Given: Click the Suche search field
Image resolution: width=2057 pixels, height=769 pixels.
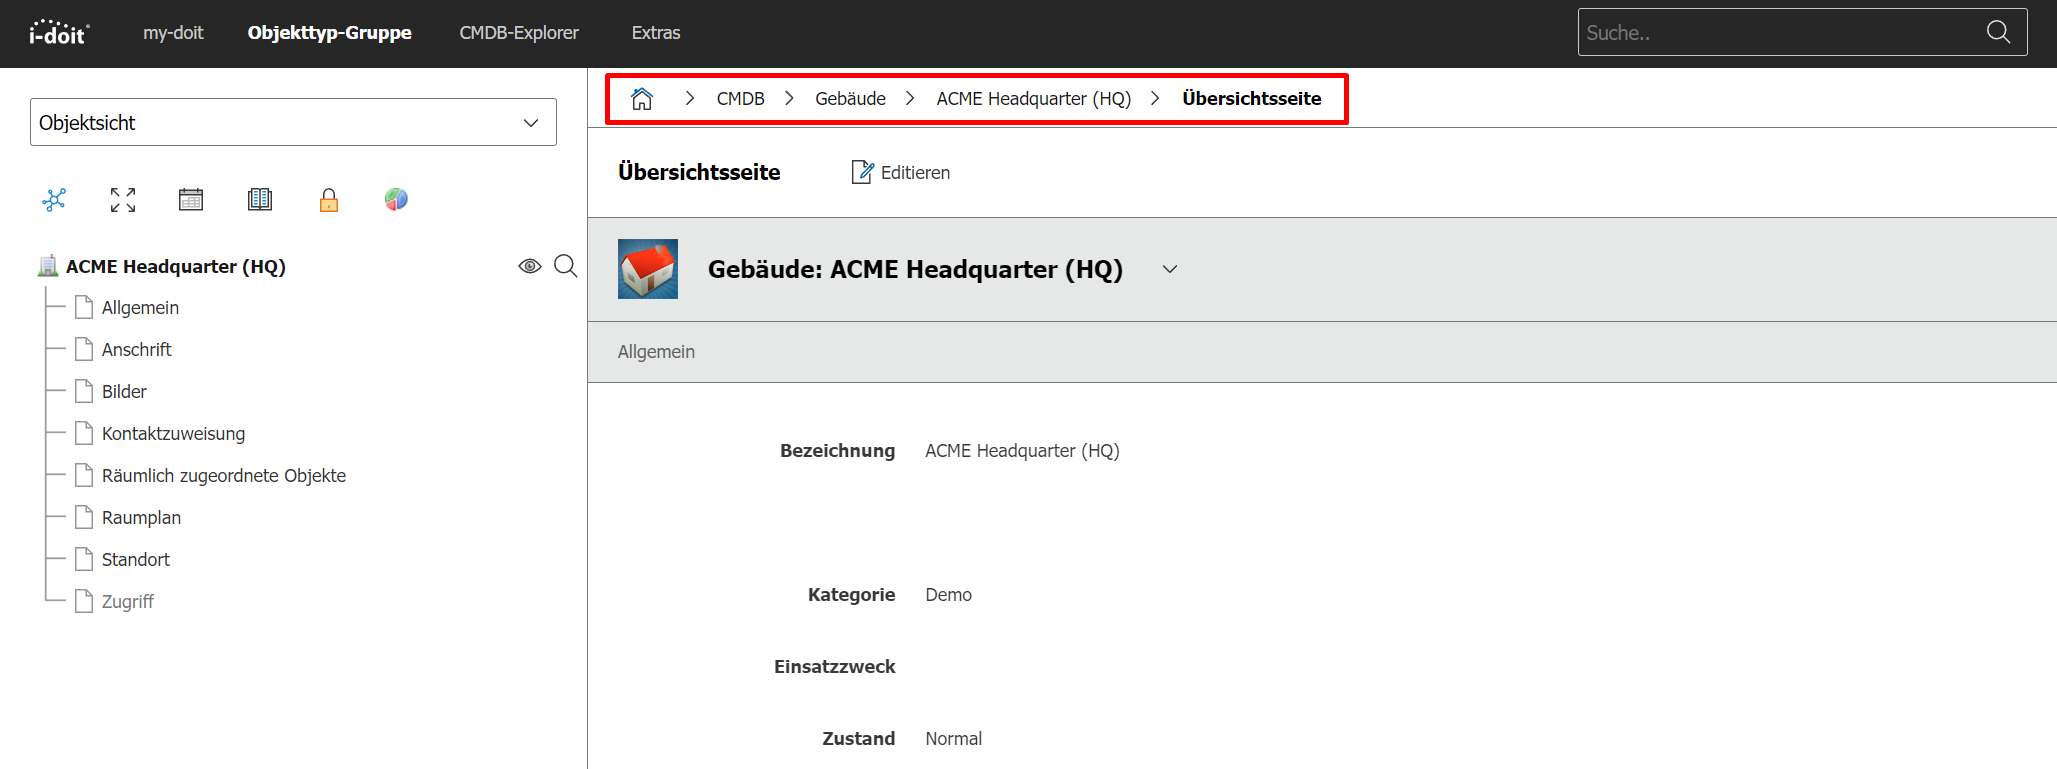Looking at the screenshot, I should click(1780, 33).
